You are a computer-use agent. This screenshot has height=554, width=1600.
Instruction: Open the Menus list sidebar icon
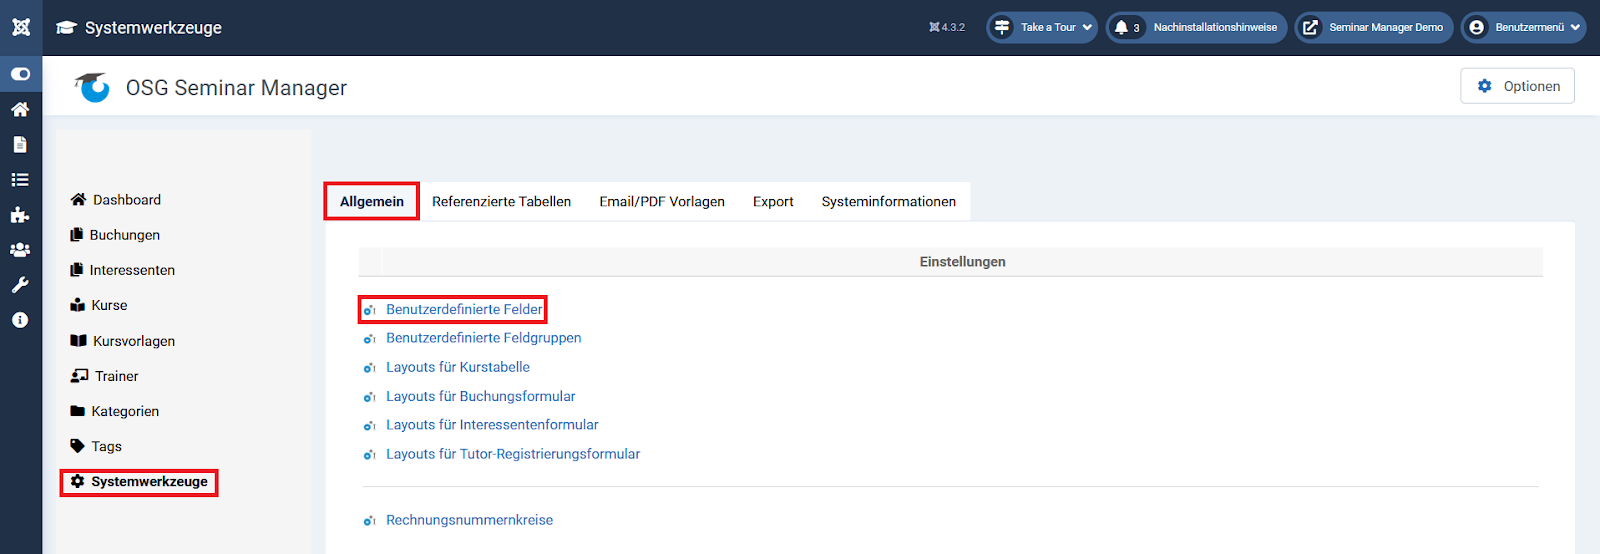pyautogui.click(x=20, y=180)
